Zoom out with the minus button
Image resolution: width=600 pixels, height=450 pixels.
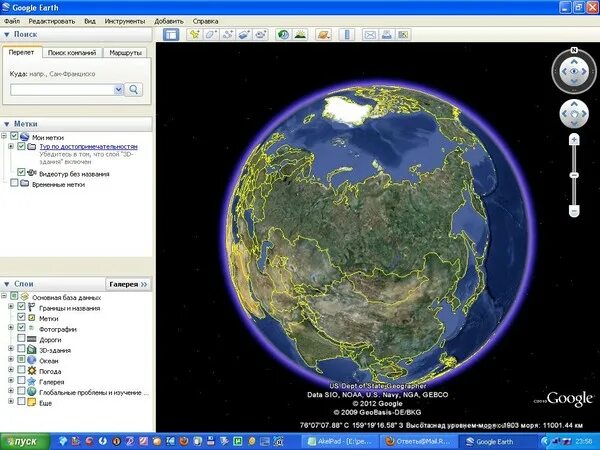[x=574, y=210]
